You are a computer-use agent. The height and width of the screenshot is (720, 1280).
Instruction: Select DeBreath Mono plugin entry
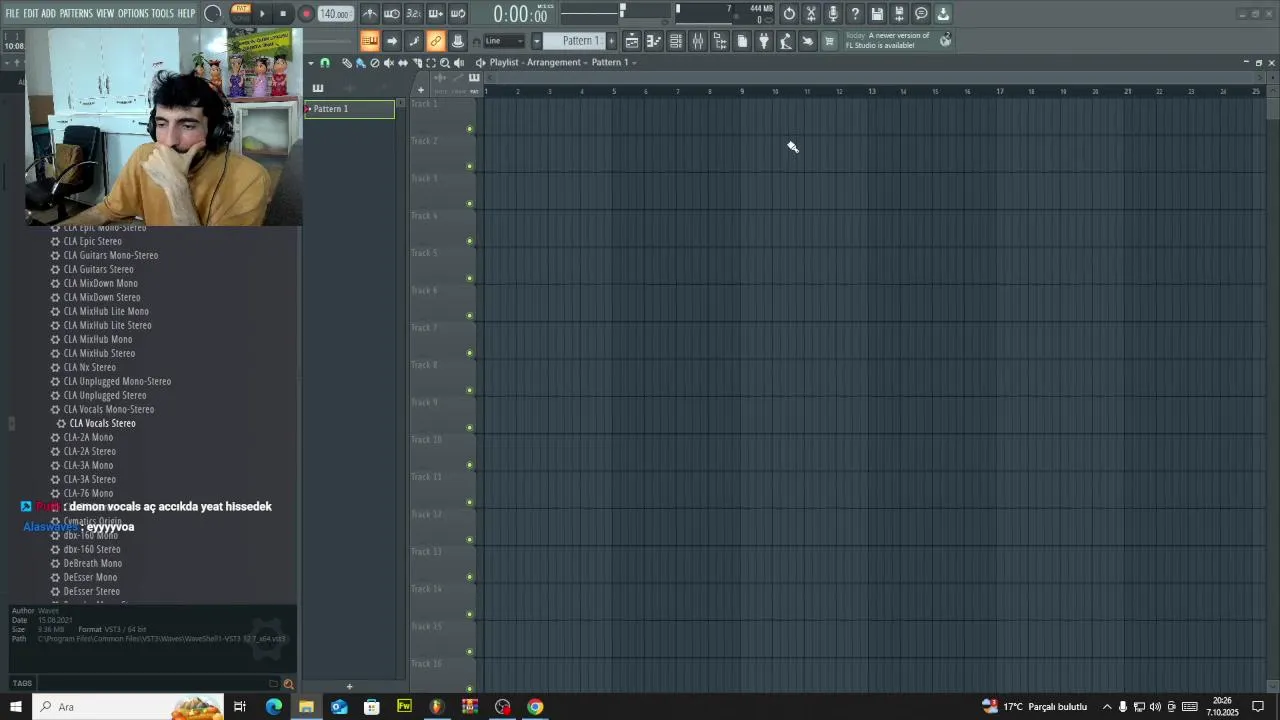(x=92, y=563)
